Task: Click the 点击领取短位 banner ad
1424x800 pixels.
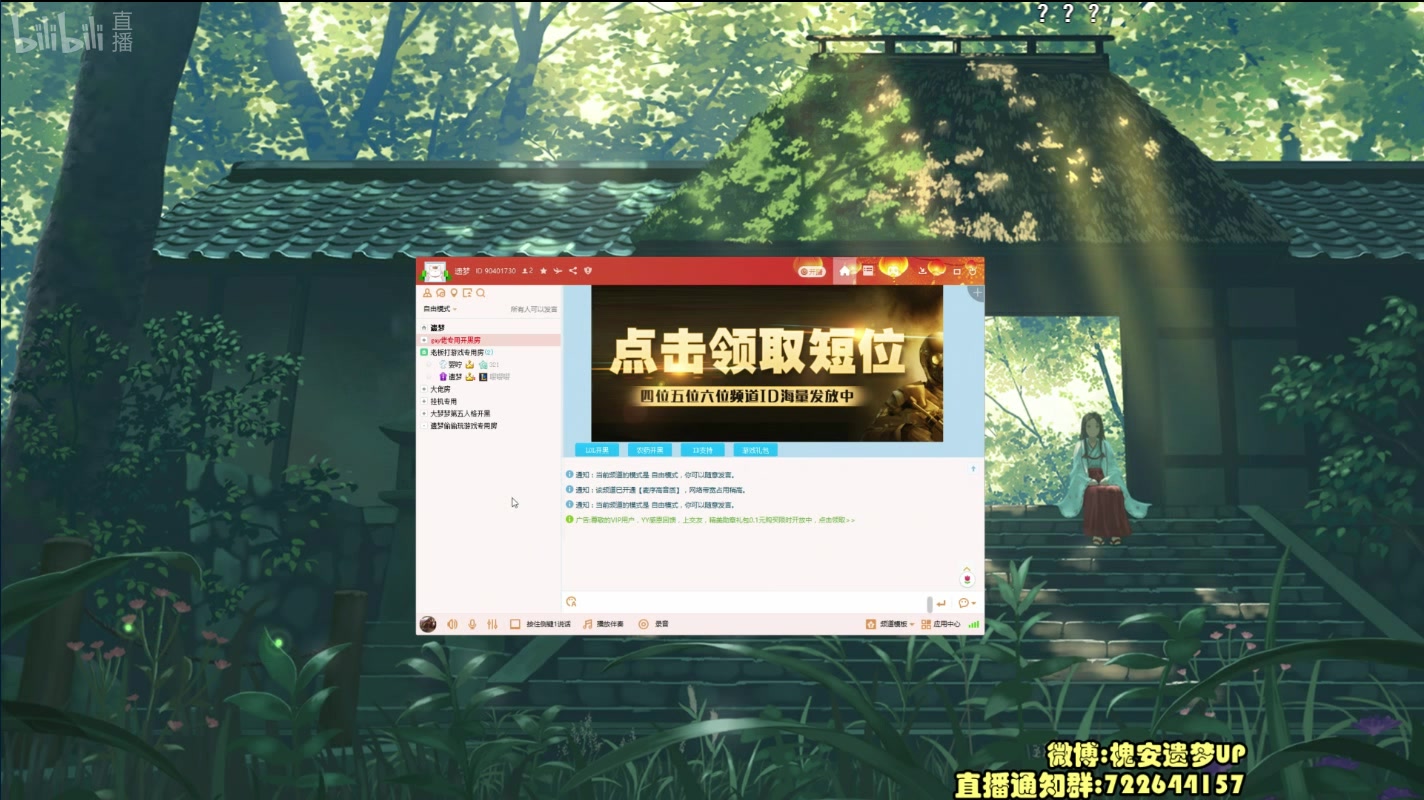Action: click(x=767, y=363)
